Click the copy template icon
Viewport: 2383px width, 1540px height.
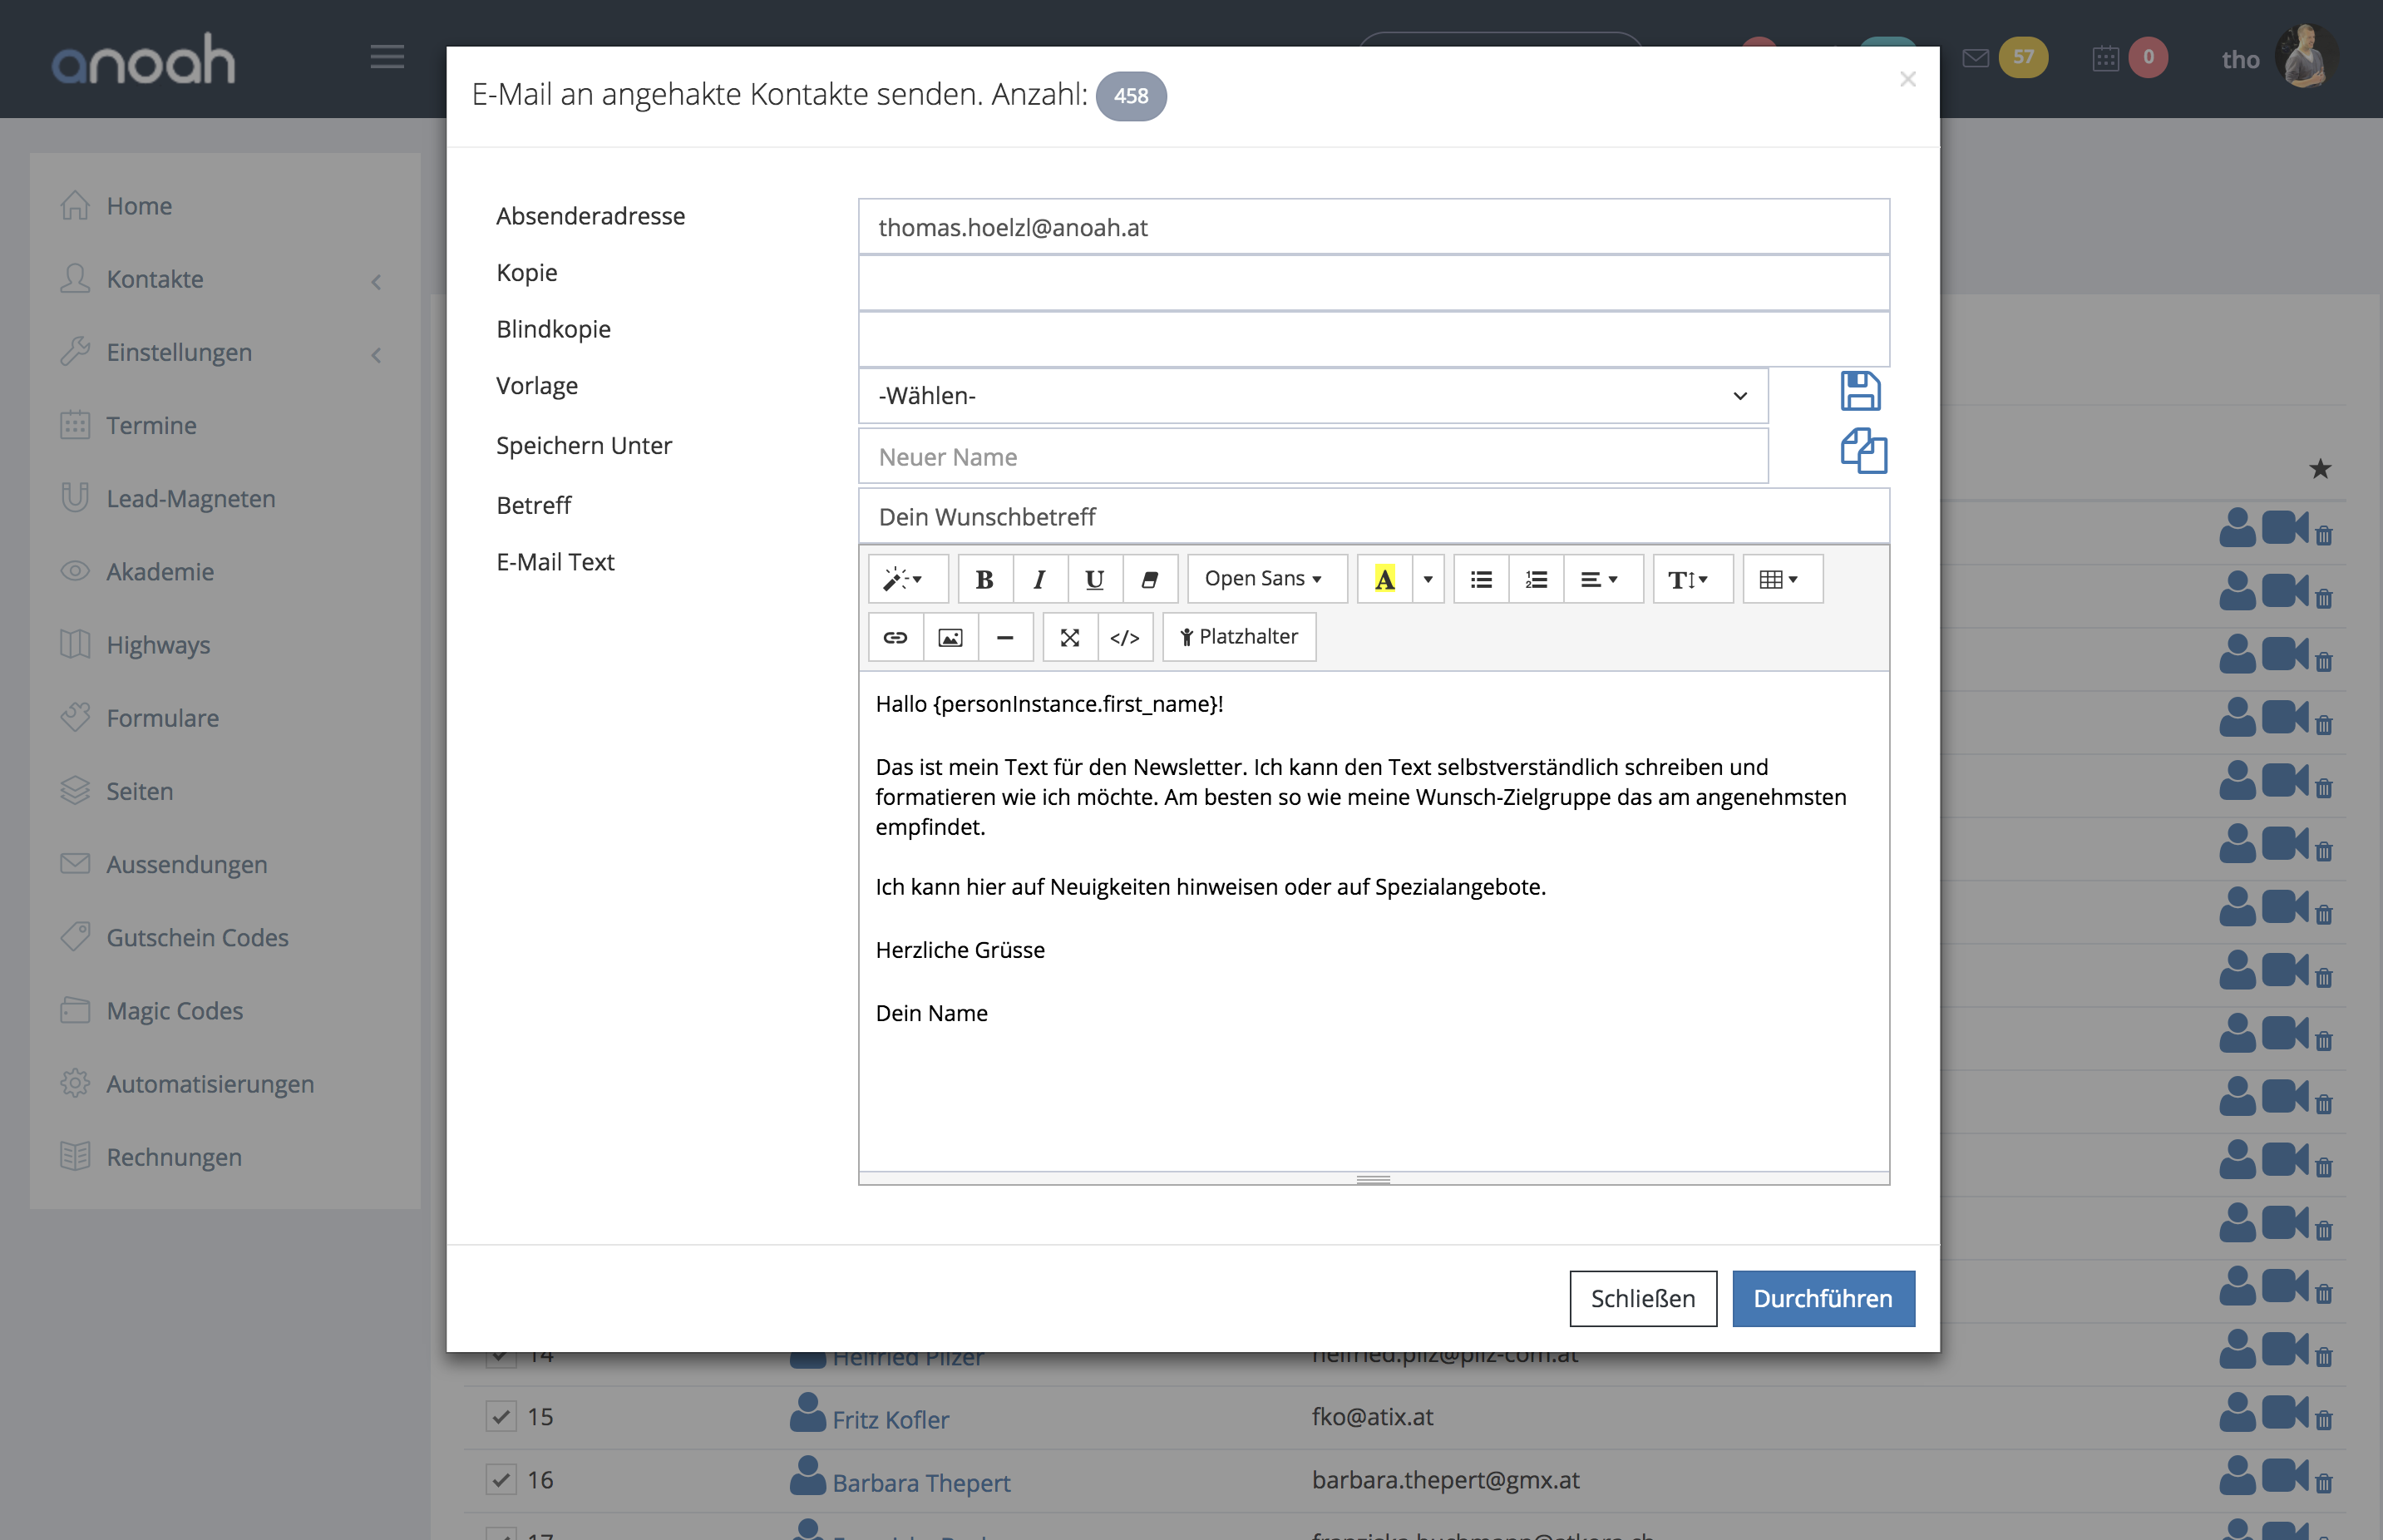pos(1863,451)
